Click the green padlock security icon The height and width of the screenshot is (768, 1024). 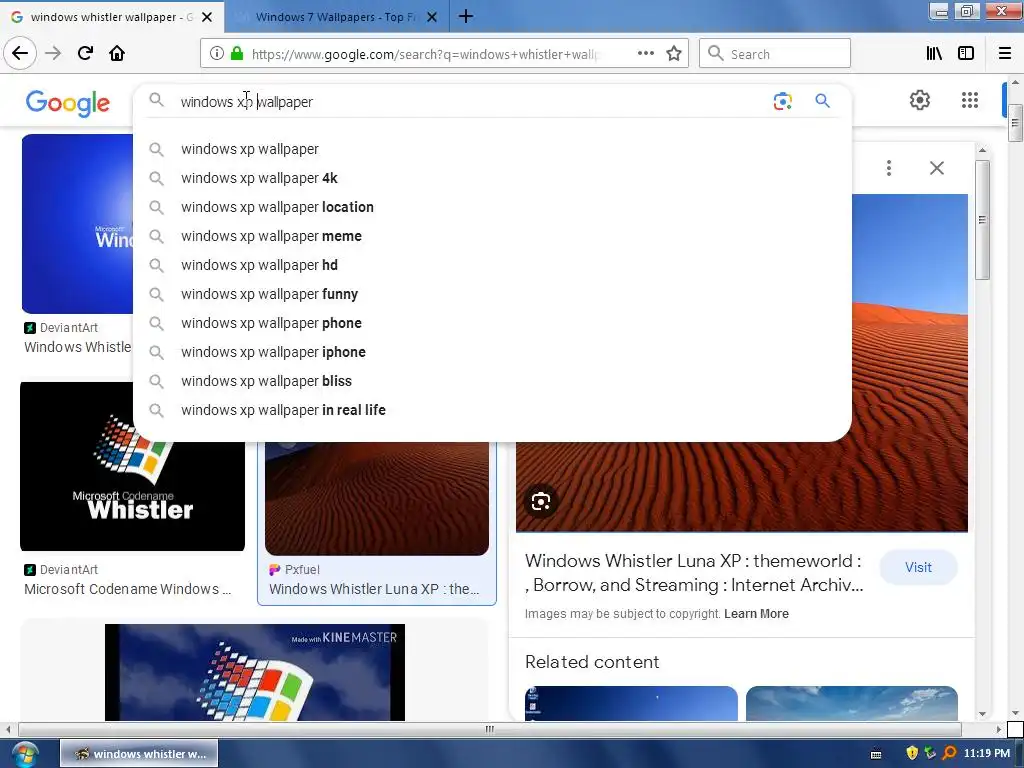pyautogui.click(x=237, y=54)
